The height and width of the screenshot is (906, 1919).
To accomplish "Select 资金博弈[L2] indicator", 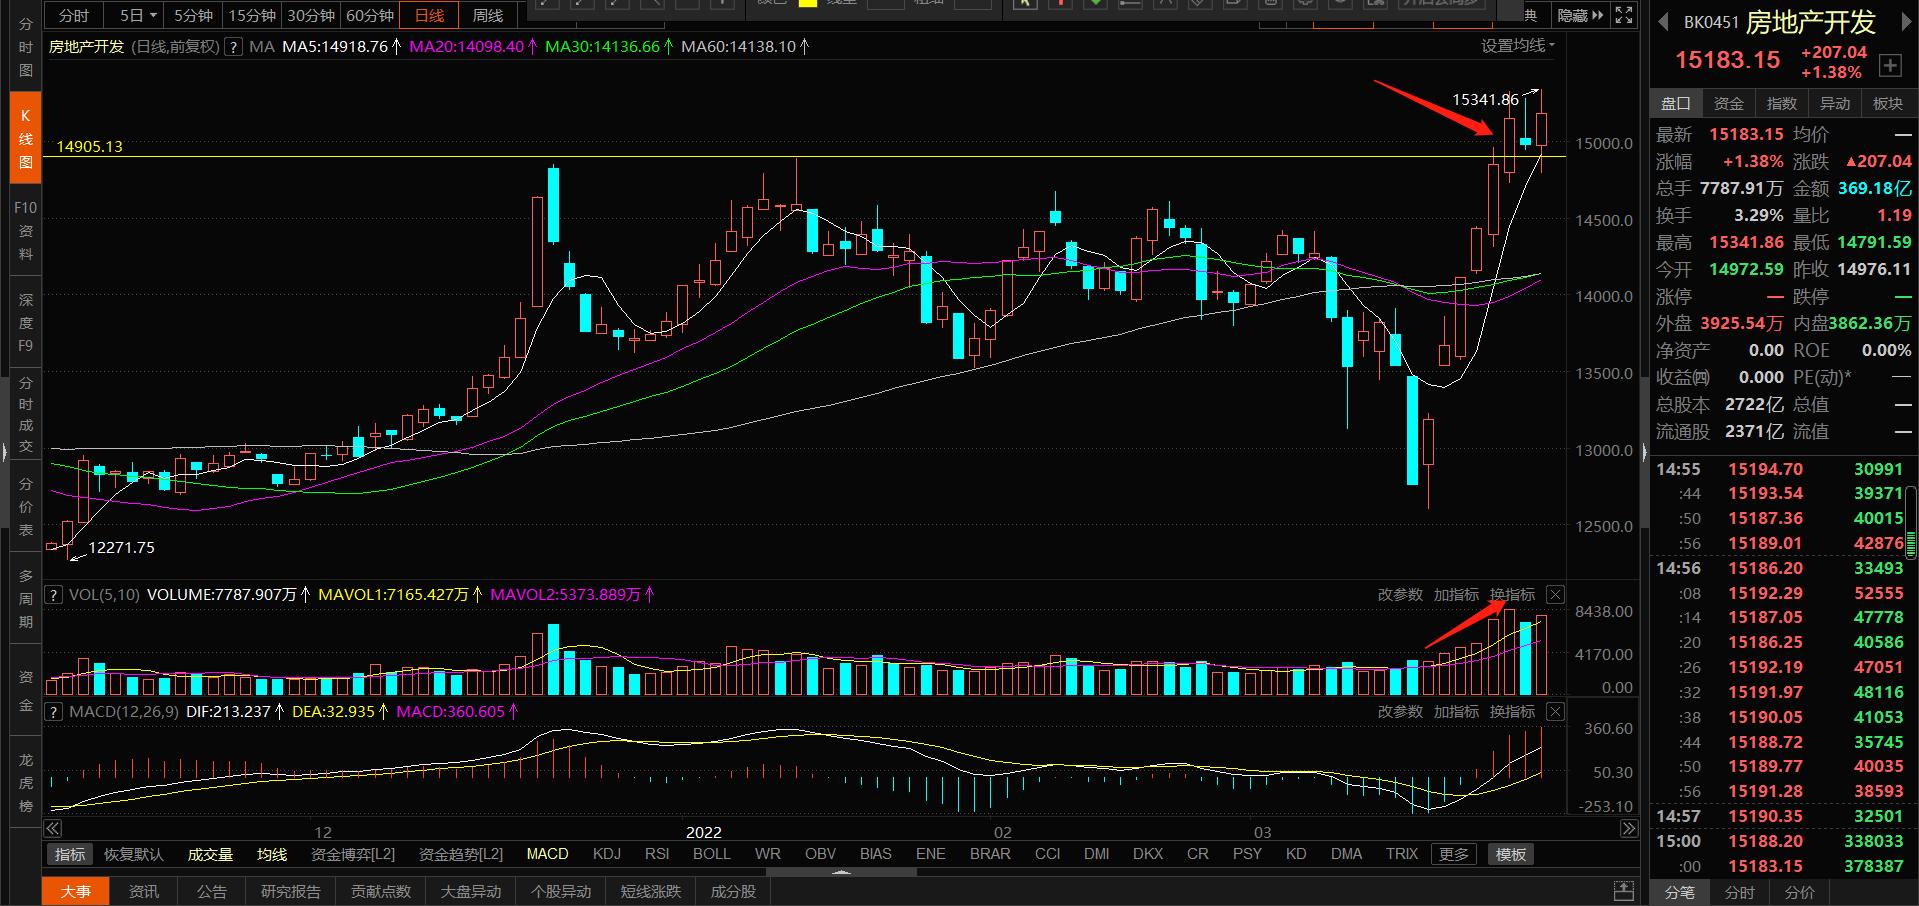I will (353, 854).
